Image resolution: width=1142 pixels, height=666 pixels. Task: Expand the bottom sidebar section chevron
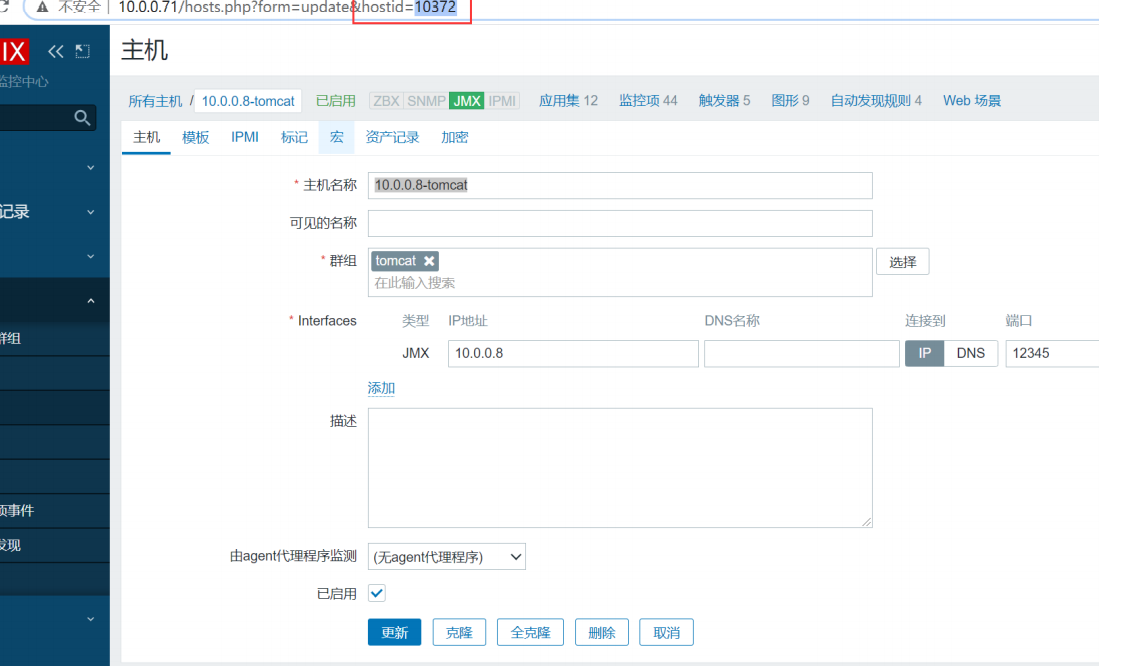90,619
